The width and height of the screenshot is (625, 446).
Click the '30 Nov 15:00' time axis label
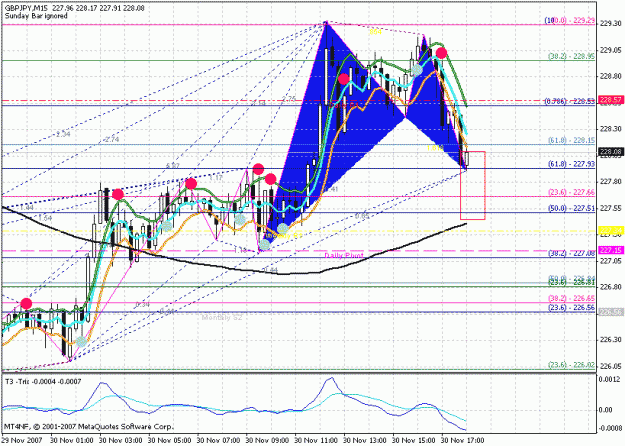[415, 440]
